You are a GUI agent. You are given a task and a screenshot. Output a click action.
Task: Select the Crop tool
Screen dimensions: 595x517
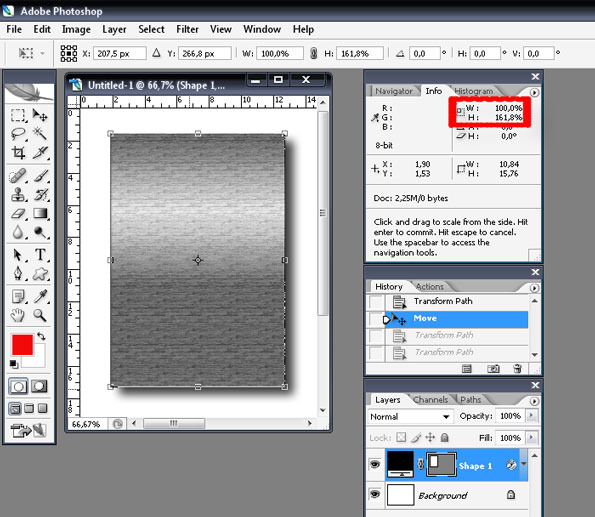point(18,152)
